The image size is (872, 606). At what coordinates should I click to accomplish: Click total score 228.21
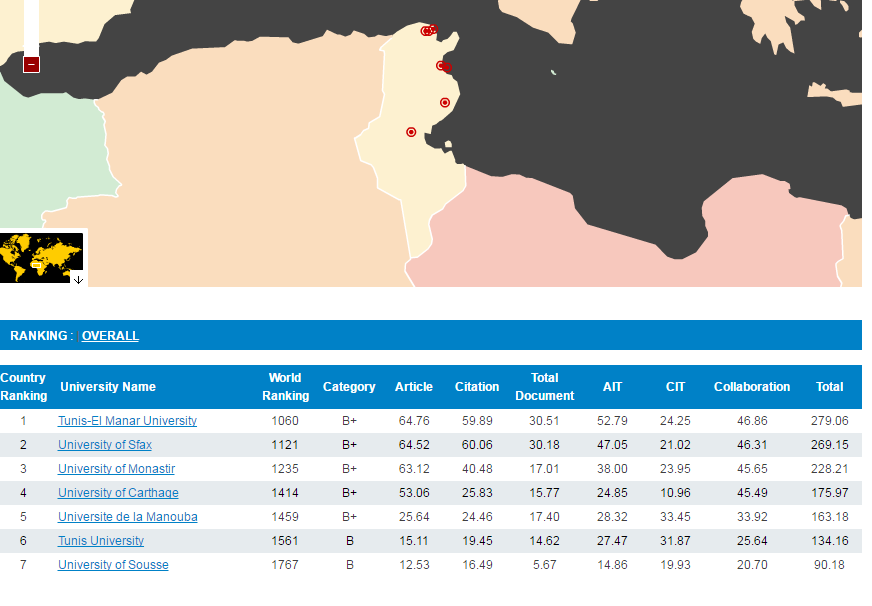click(x=830, y=469)
